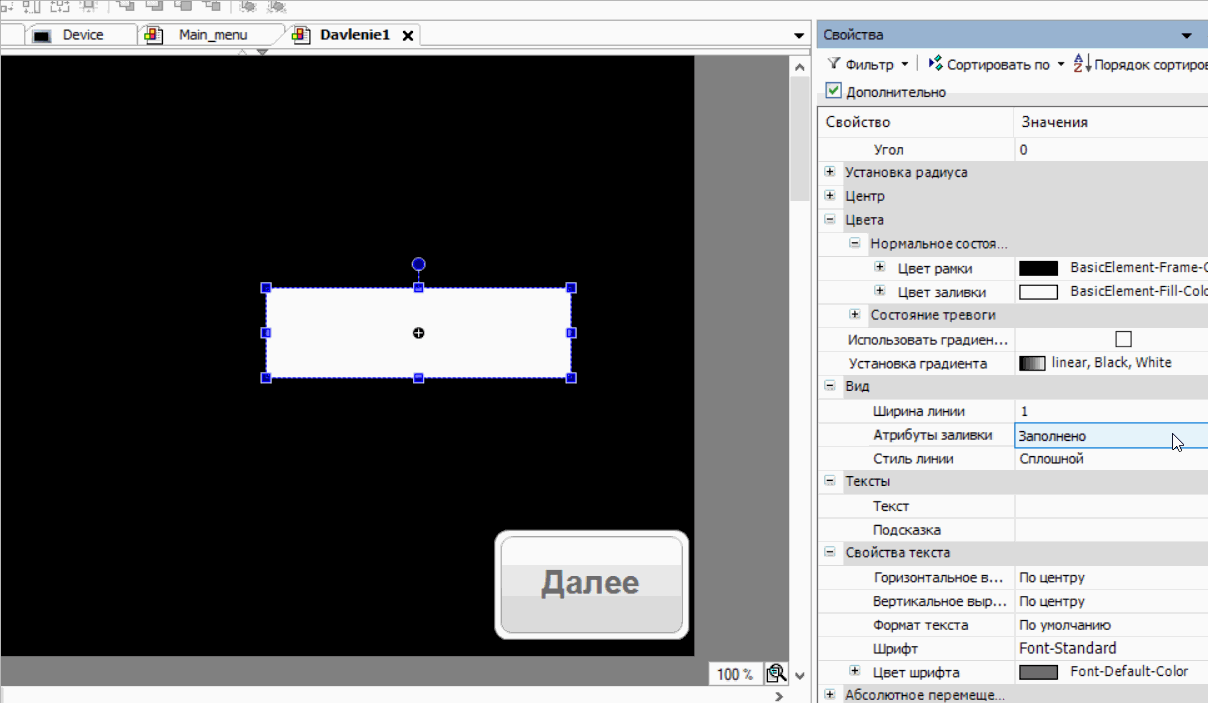1208x703 pixels.
Task: Open the Сортировать по dropdown arrow
Action: 1061,64
